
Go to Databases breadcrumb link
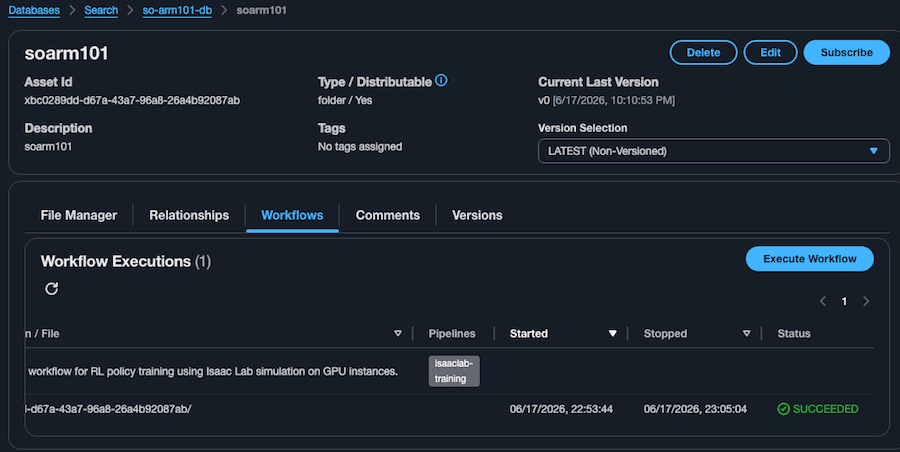[34, 10]
